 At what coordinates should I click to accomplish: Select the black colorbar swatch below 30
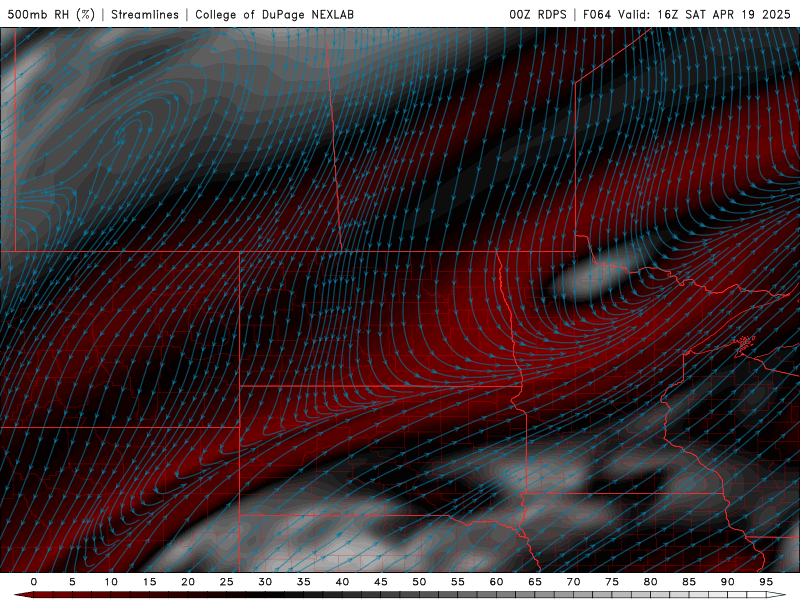pyautogui.click(x=274, y=595)
